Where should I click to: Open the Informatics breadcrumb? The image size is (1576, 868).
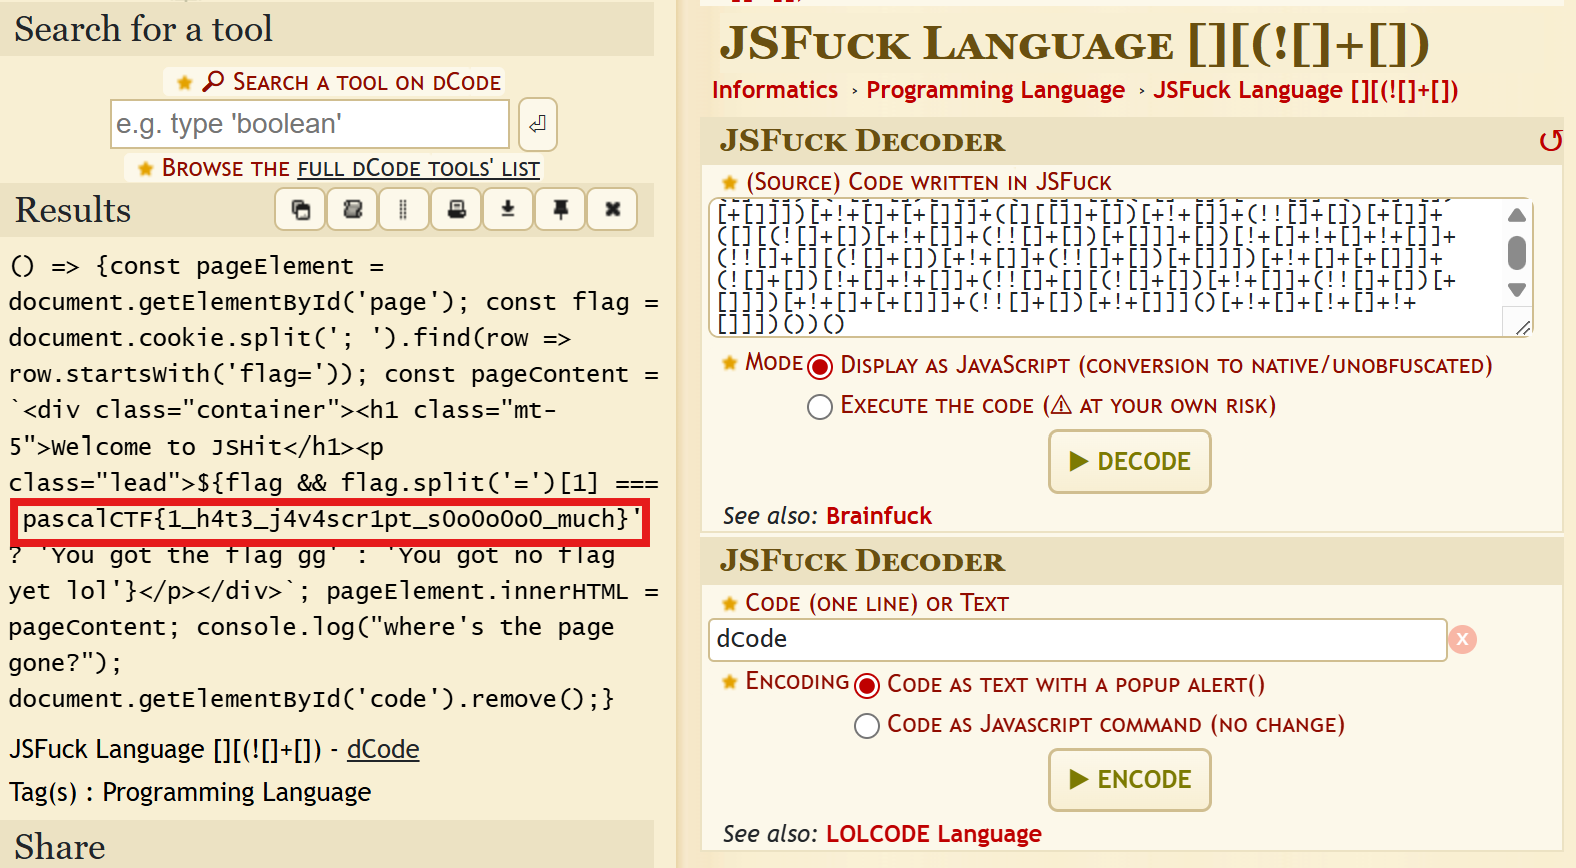click(775, 90)
